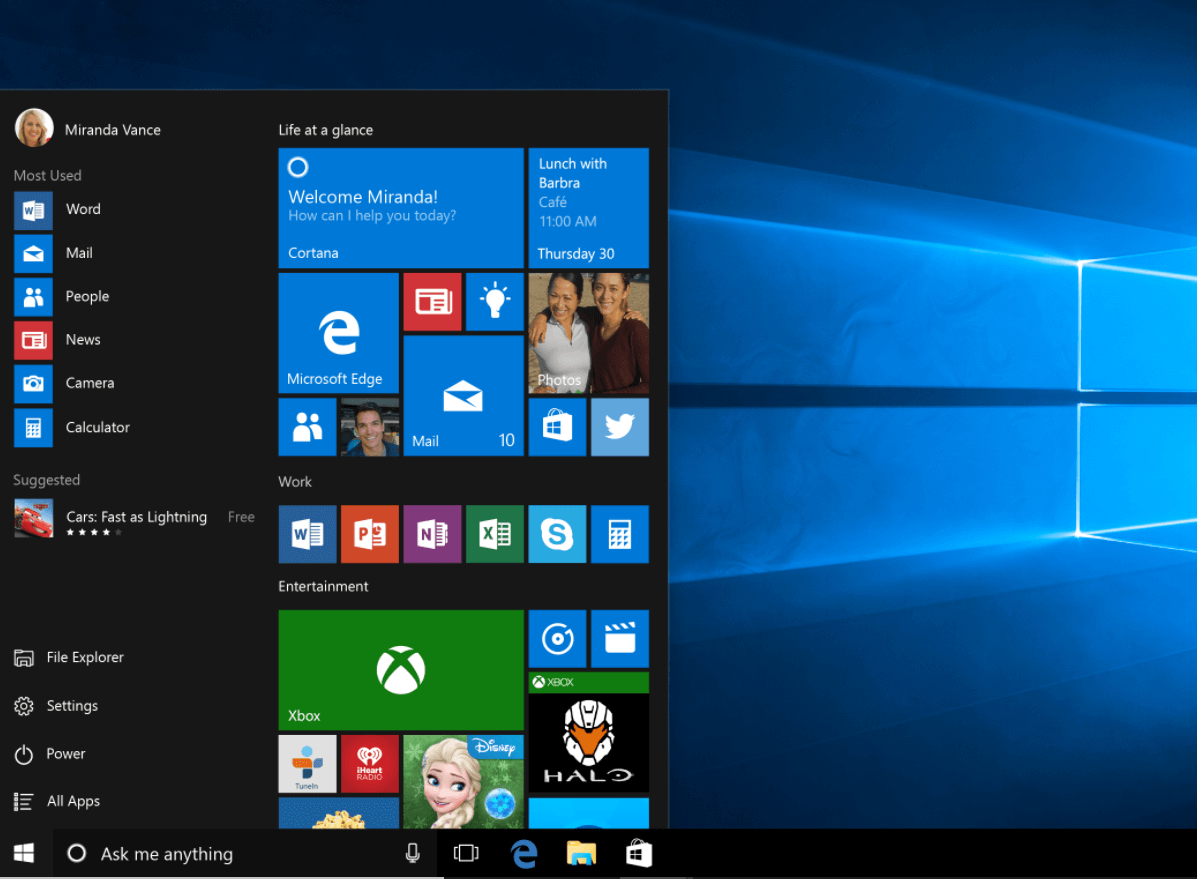
Task: Launch the Xbox tile
Action: (x=400, y=669)
